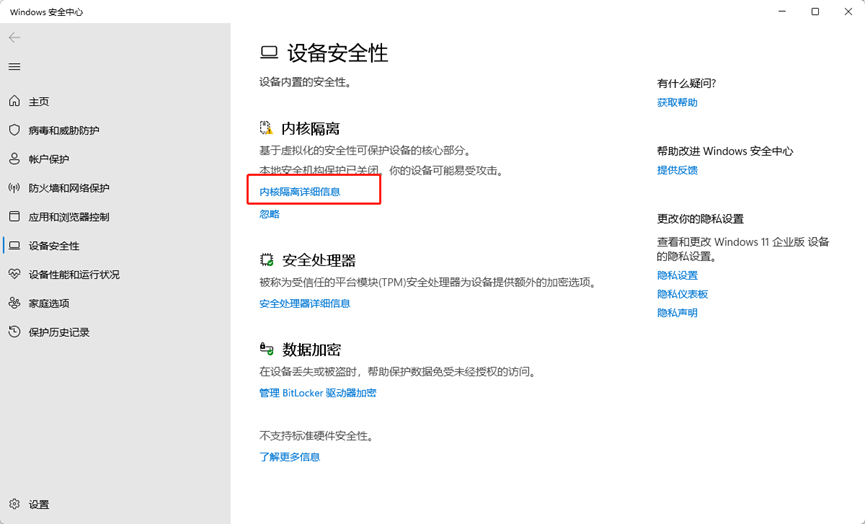
Task: Open 主页 in the sidebar
Action: pyautogui.click(x=39, y=101)
